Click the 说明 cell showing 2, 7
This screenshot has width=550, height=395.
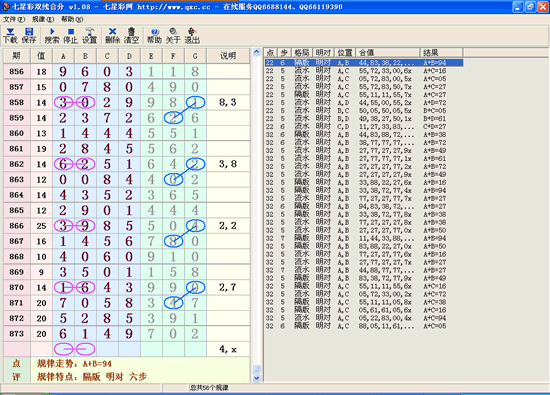228,287
